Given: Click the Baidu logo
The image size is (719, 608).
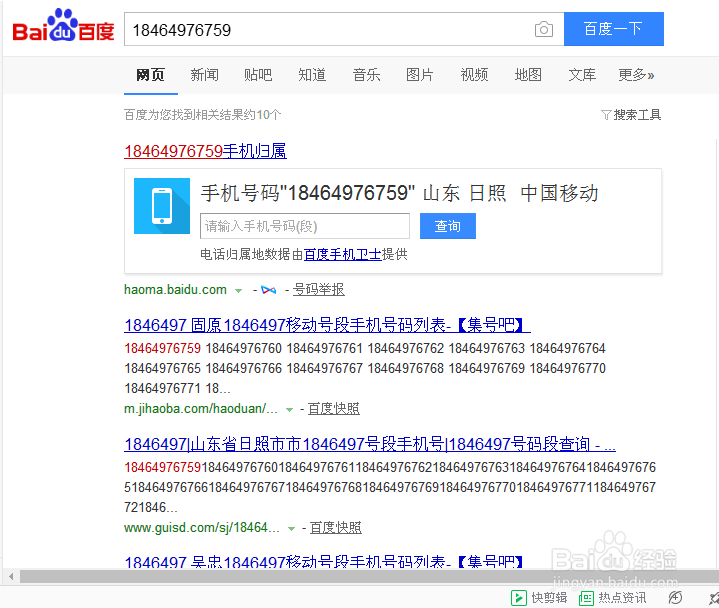Looking at the screenshot, I should click(63, 25).
